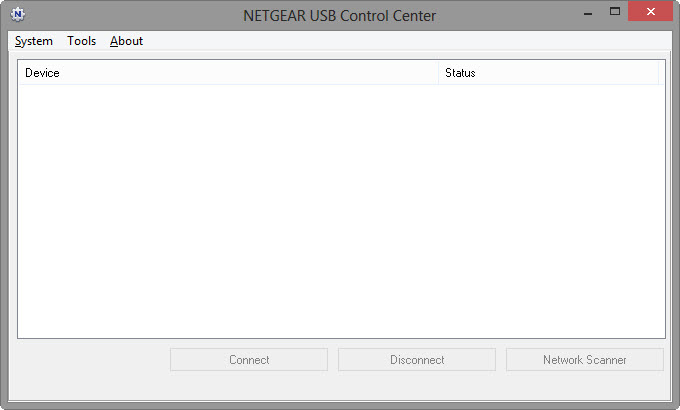
Task: Launch the Network Scanner button
Action: pos(585,360)
